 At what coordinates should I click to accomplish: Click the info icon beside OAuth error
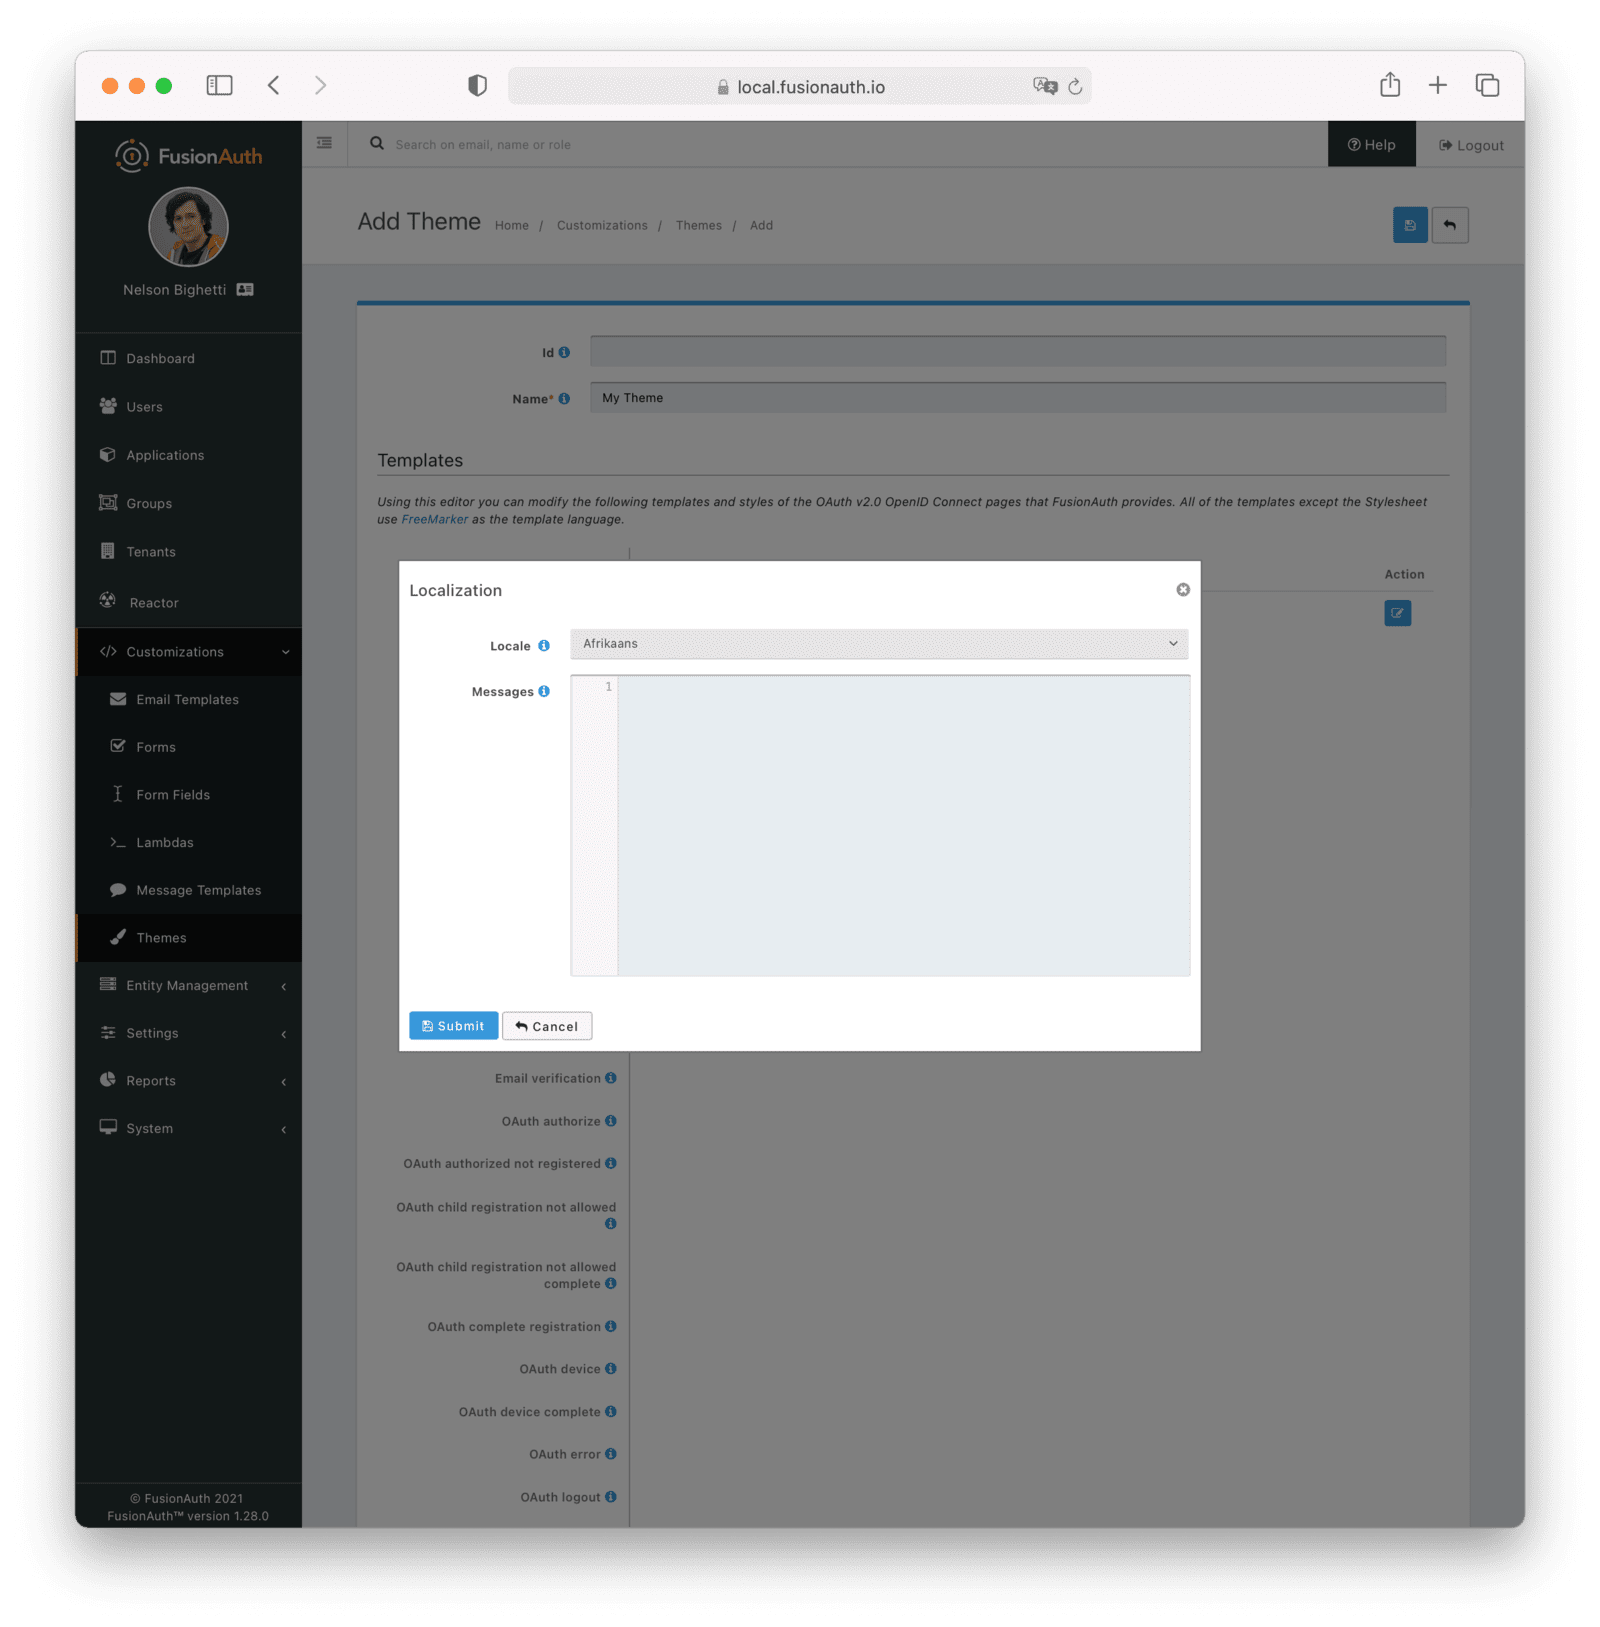click(x=611, y=1454)
